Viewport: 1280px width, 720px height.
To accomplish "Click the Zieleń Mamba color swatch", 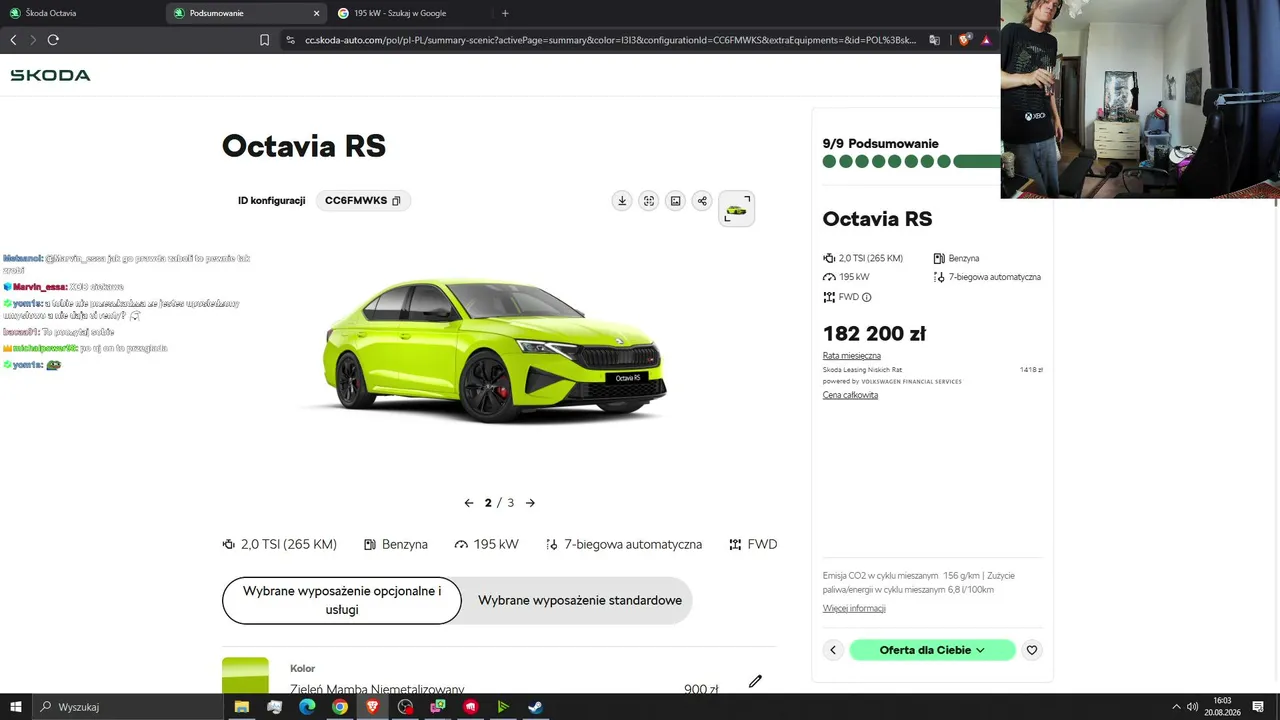I will pyautogui.click(x=245, y=675).
